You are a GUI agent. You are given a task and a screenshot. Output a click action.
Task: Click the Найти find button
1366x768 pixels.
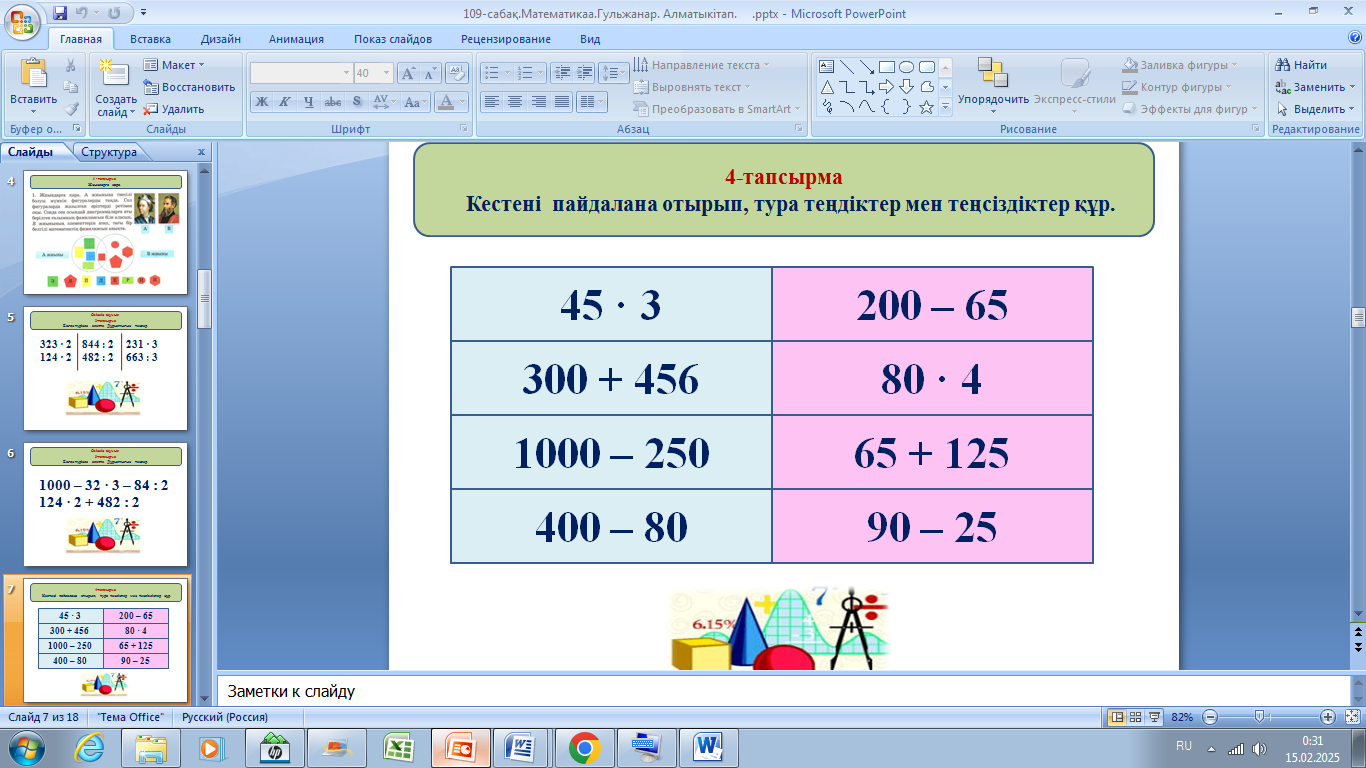tap(1301, 65)
